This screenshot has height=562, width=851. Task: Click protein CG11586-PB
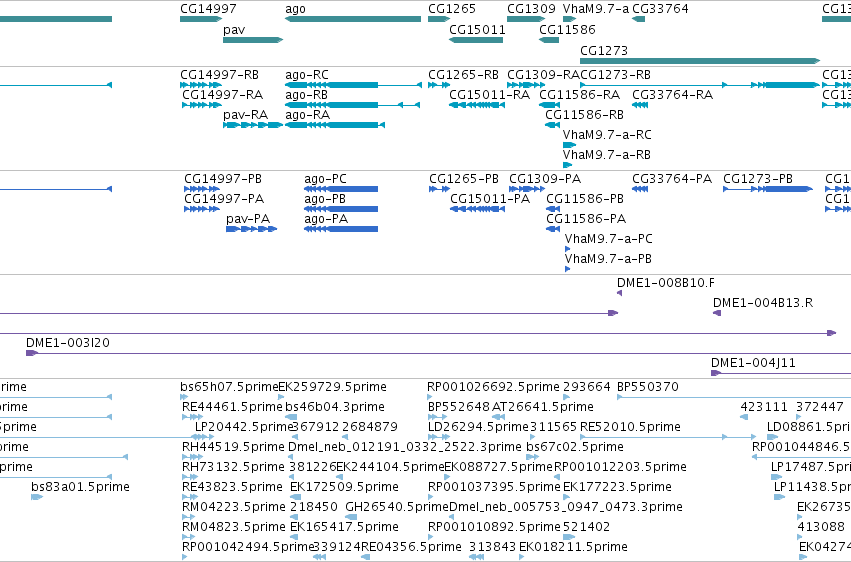click(x=585, y=199)
